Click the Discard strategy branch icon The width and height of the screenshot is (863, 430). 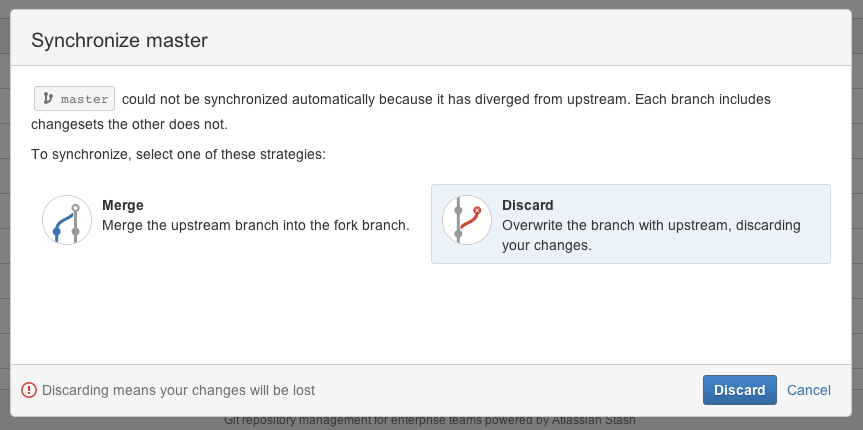[467, 220]
